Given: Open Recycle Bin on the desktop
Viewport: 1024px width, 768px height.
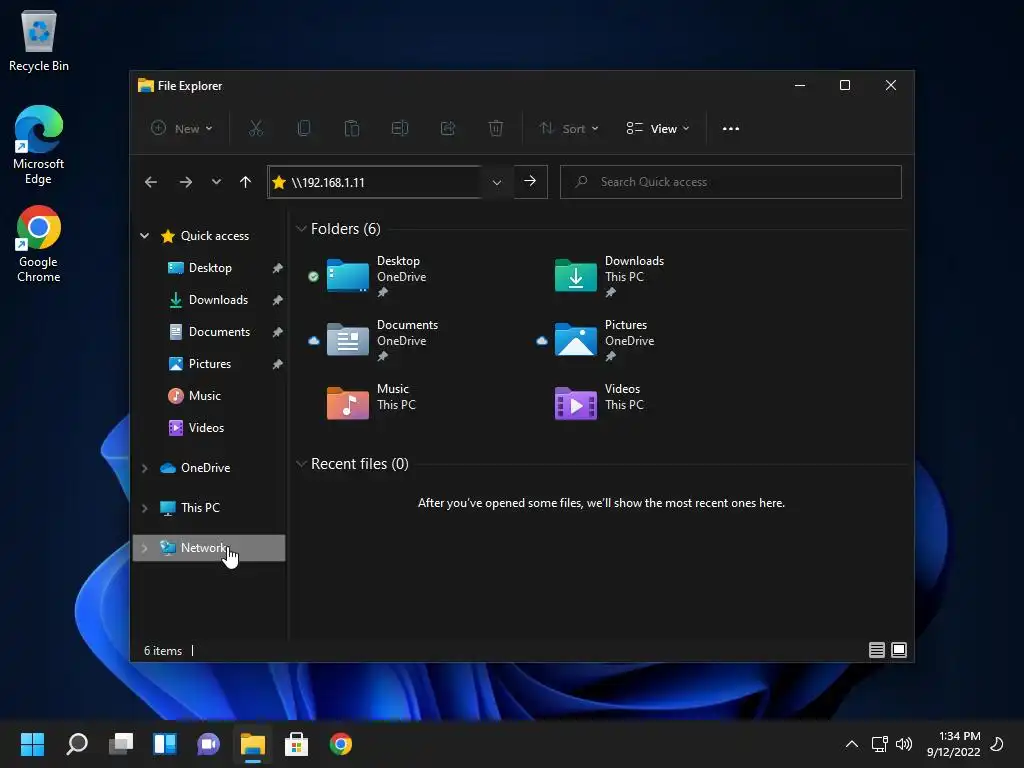Looking at the screenshot, I should click(39, 41).
